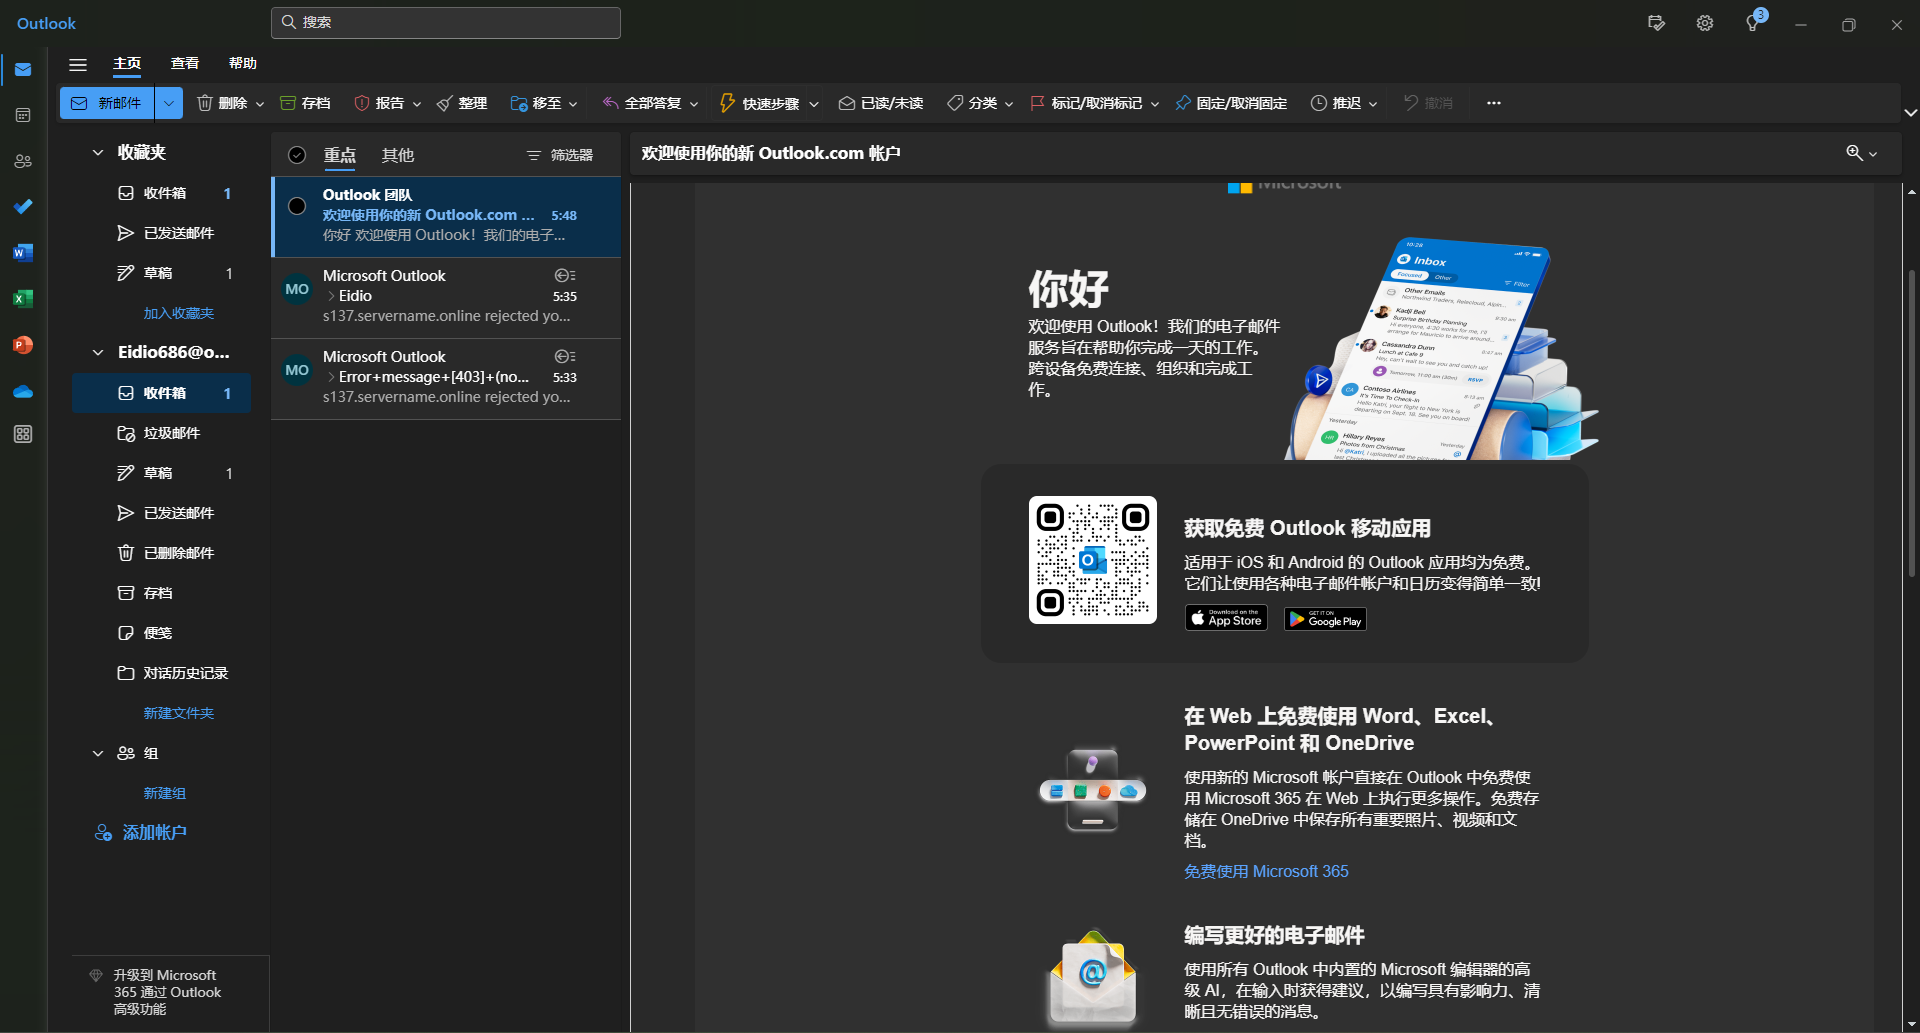Image resolution: width=1920 pixels, height=1033 pixels.
Task: Click conversation icon on Error+message row
Action: tap(565, 356)
